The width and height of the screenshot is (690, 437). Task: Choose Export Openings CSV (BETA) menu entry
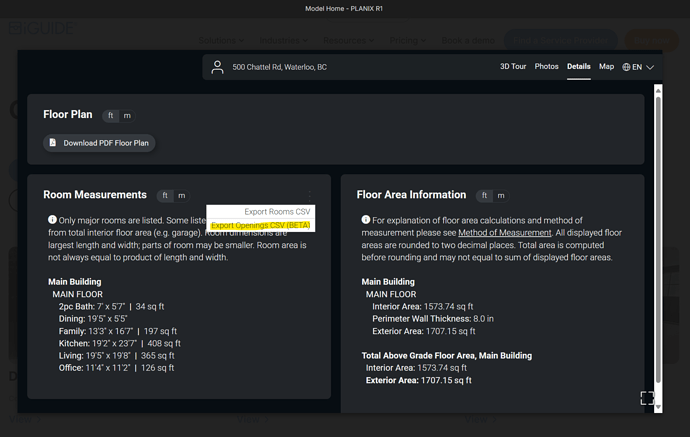coord(261,225)
